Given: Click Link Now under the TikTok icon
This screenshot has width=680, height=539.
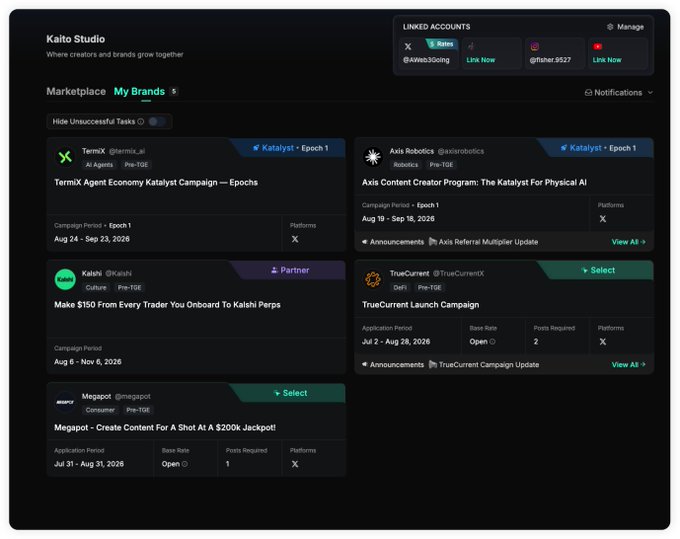Looking at the screenshot, I should (481, 60).
